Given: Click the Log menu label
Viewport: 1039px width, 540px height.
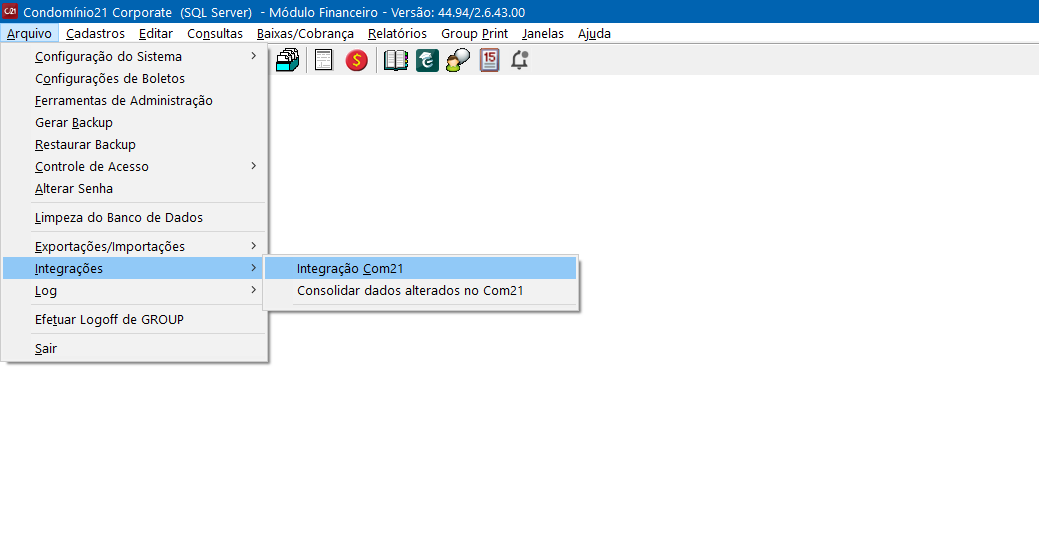Looking at the screenshot, I should (x=46, y=290).
